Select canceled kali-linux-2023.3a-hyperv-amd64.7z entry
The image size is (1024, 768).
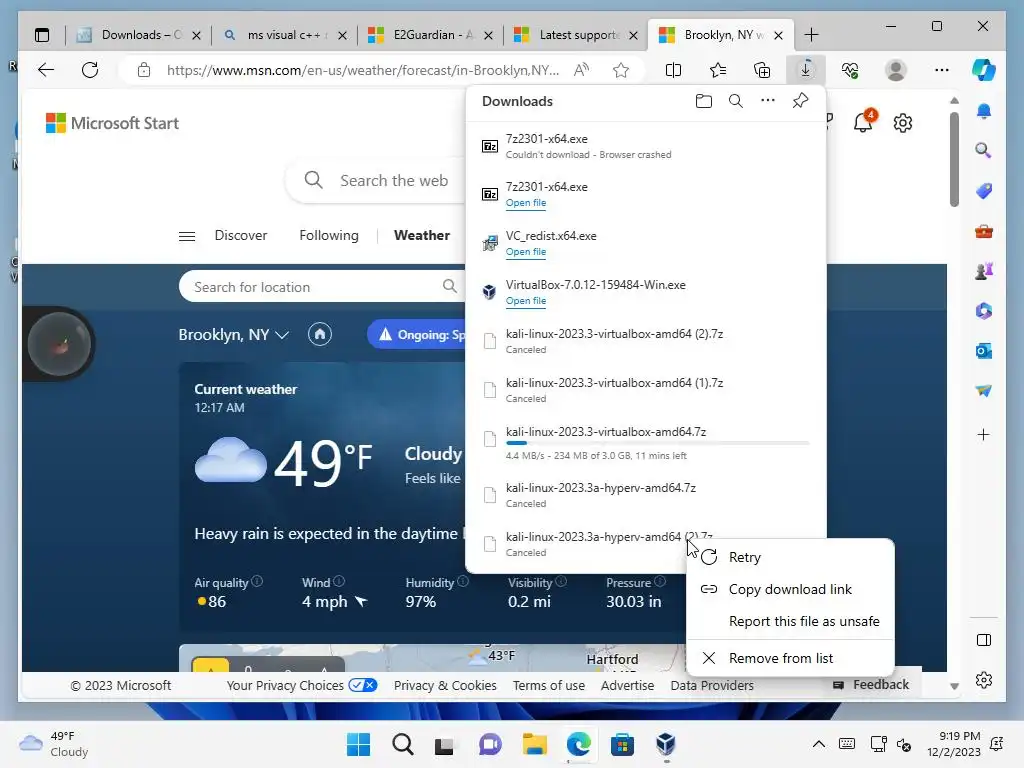pyautogui.click(x=647, y=495)
